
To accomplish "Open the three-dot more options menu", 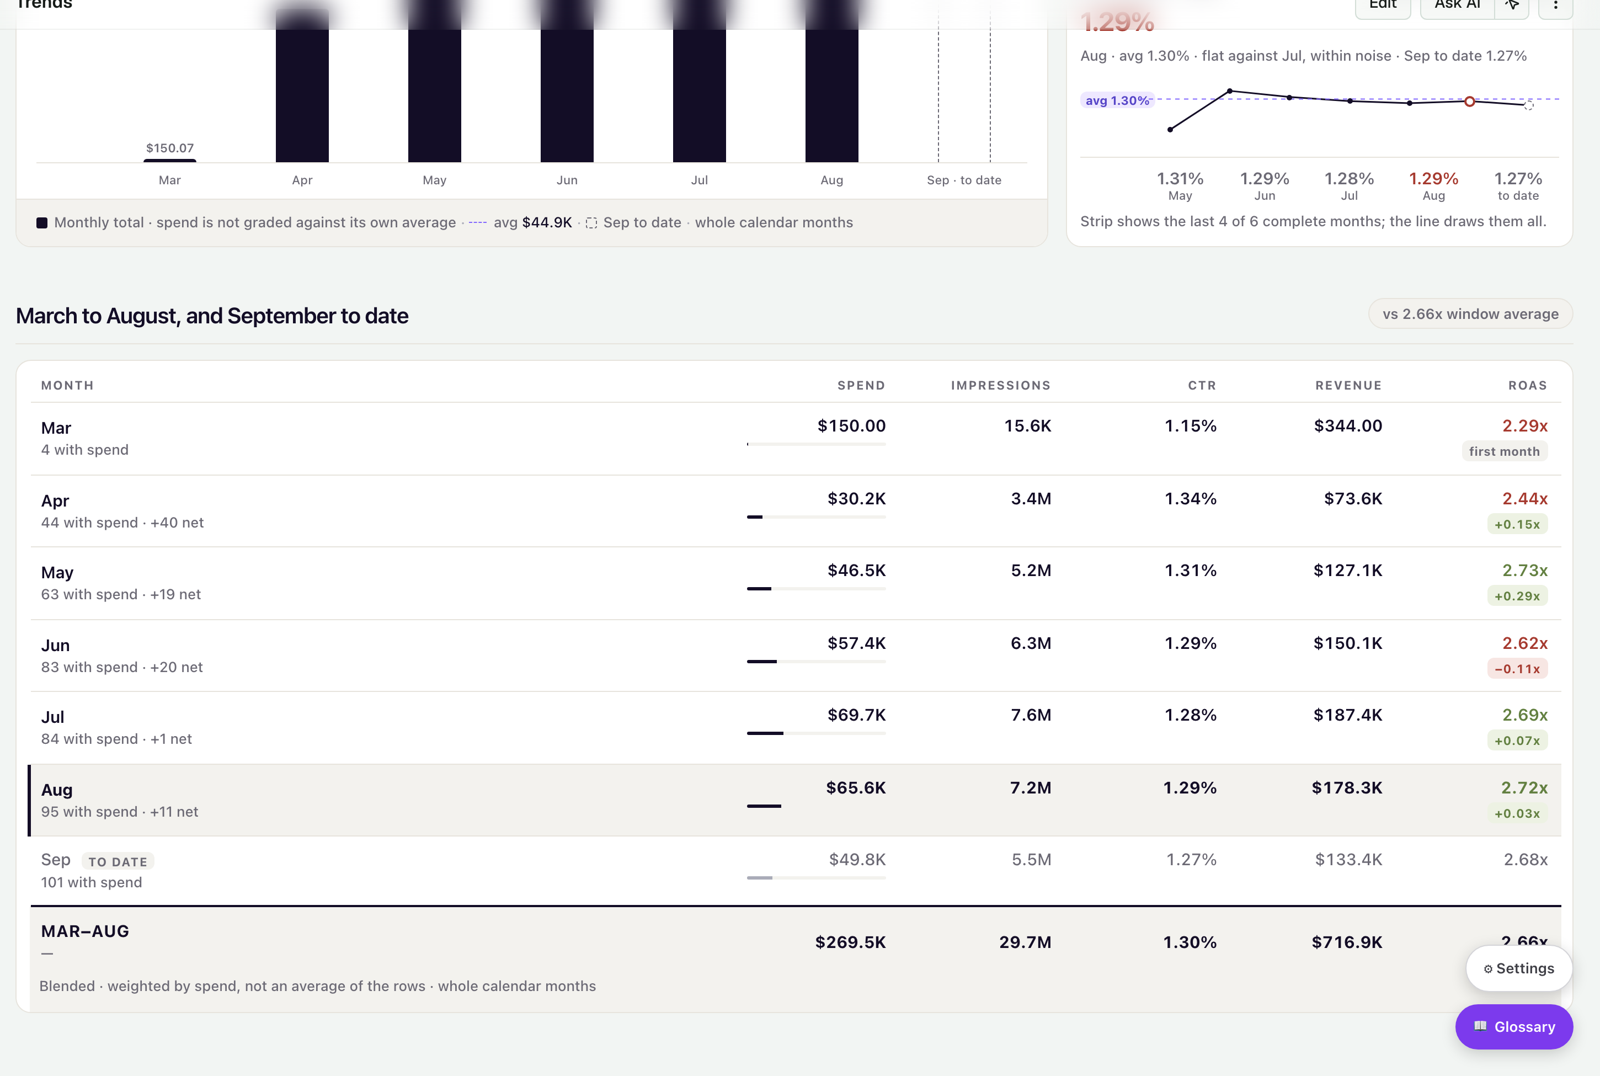I will click(1555, 6).
